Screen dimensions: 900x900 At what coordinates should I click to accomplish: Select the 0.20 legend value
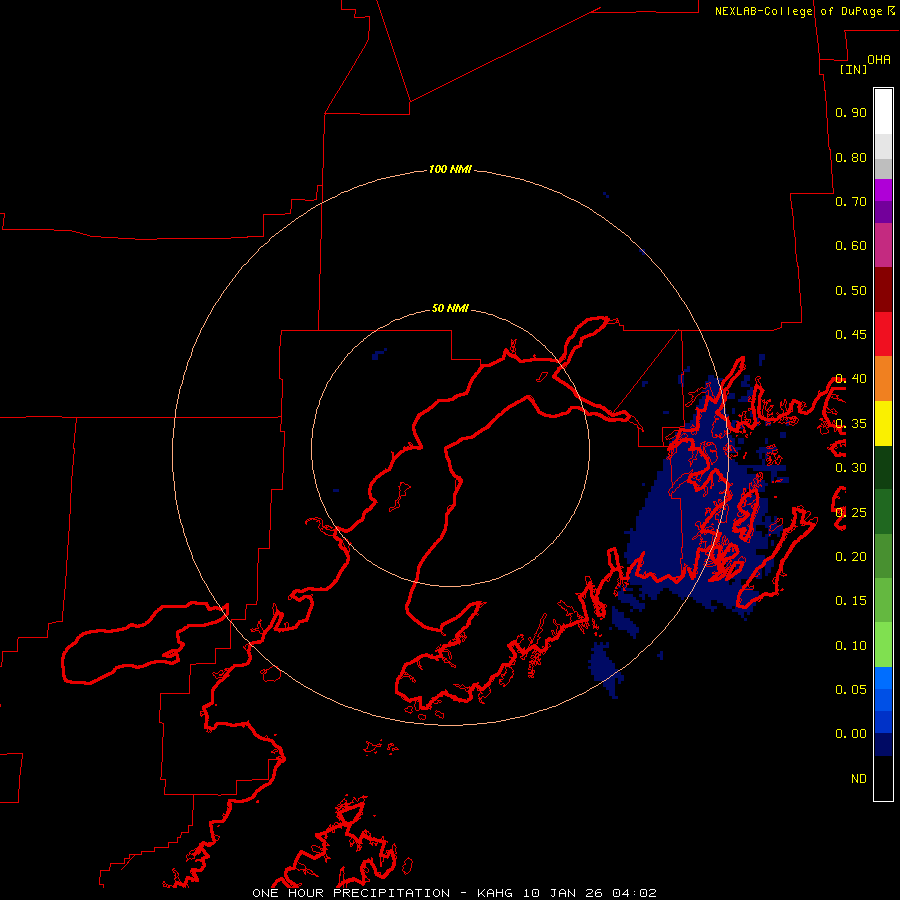(851, 557)
